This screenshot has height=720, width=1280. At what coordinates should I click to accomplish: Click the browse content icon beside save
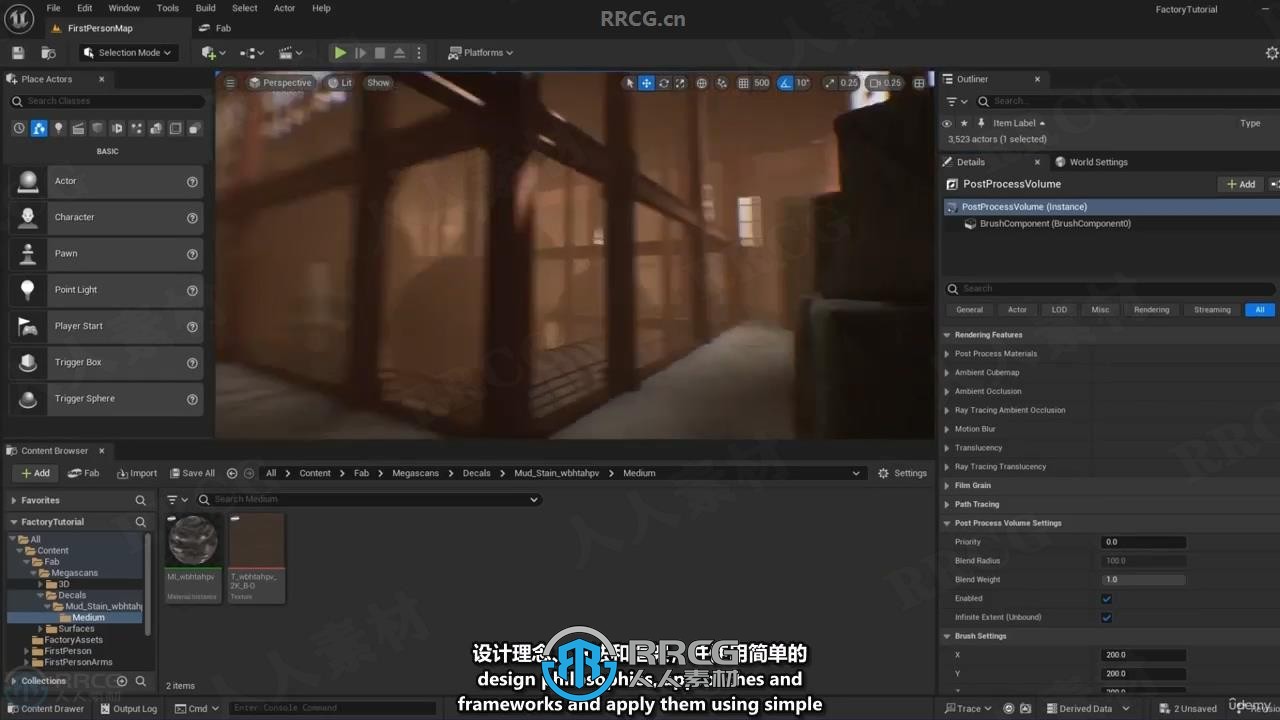pos(48,53)
